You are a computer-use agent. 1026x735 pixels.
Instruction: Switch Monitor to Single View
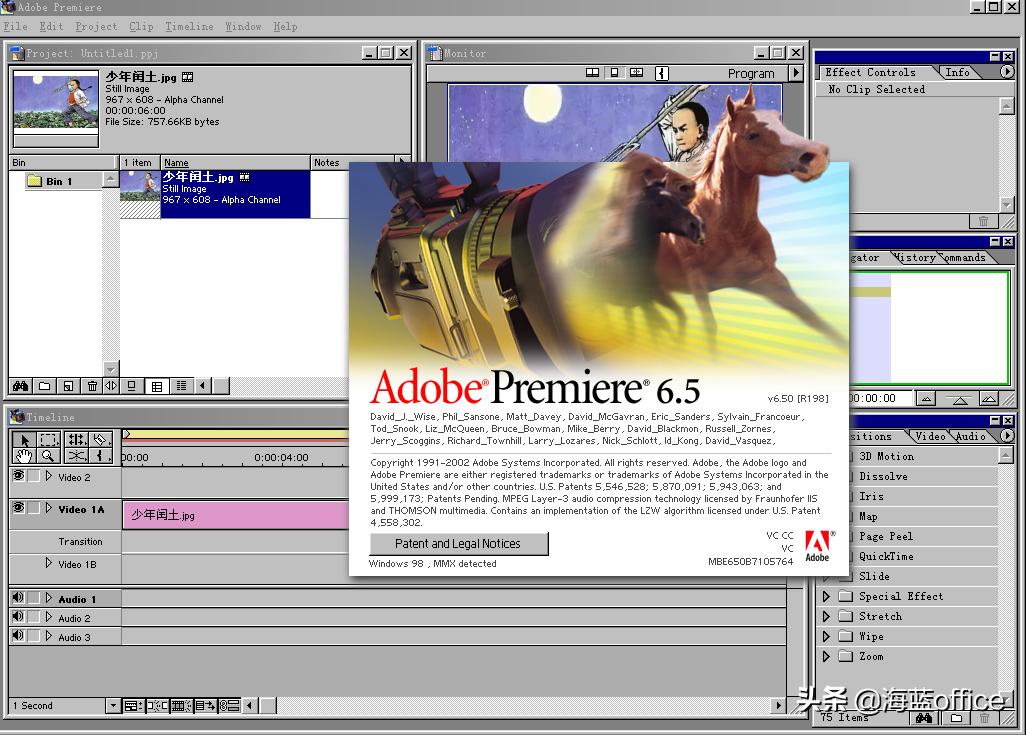pos(614,73)
